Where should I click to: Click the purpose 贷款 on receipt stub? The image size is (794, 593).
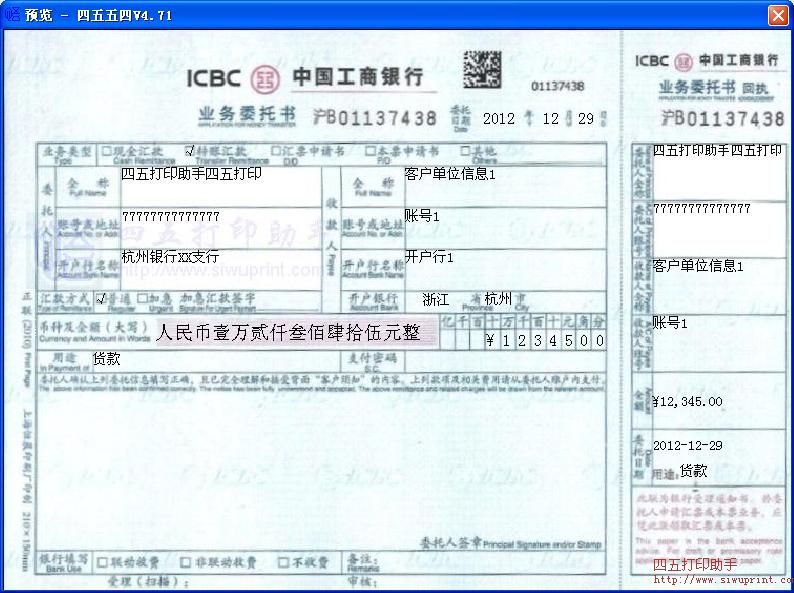coord(693,471)
